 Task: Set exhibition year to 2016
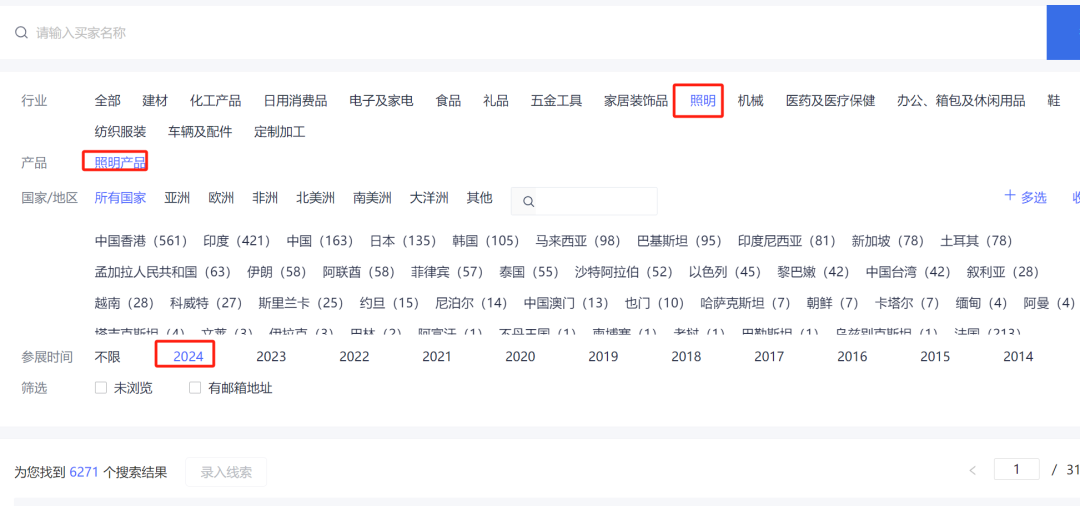[x=852, y=357]
